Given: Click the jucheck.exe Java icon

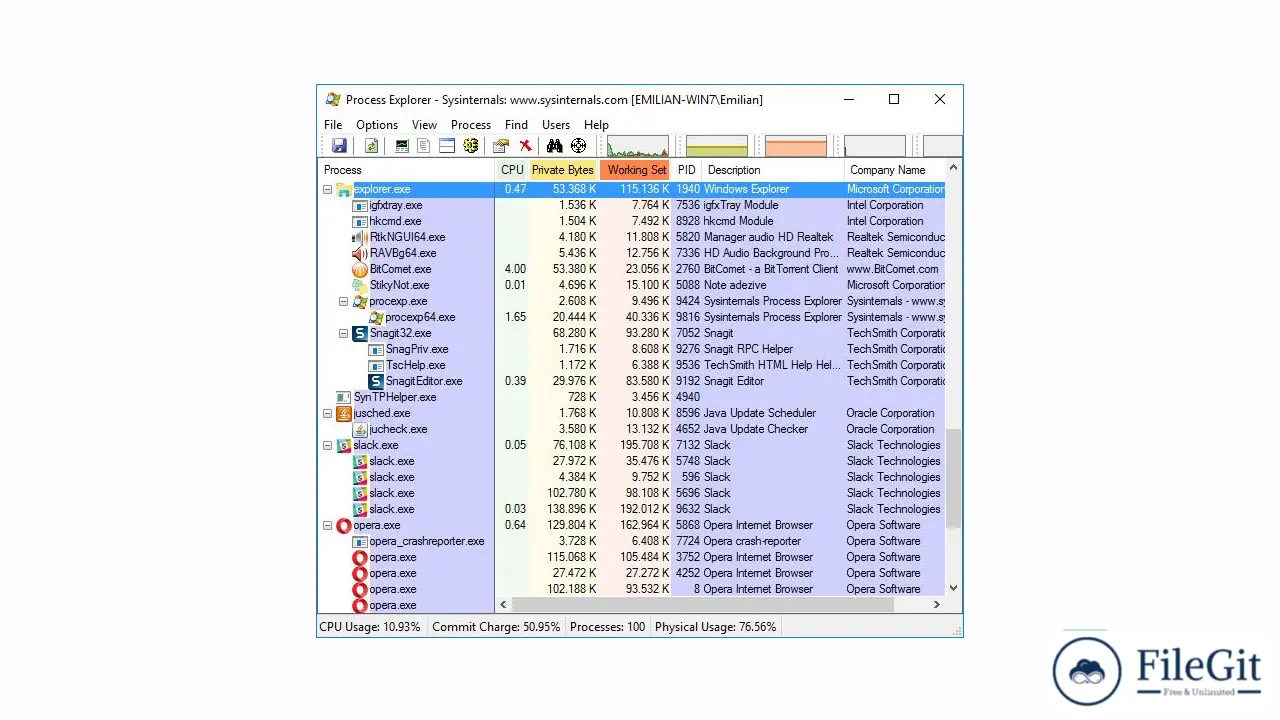Looking at the screenshot, I should 360,429.
